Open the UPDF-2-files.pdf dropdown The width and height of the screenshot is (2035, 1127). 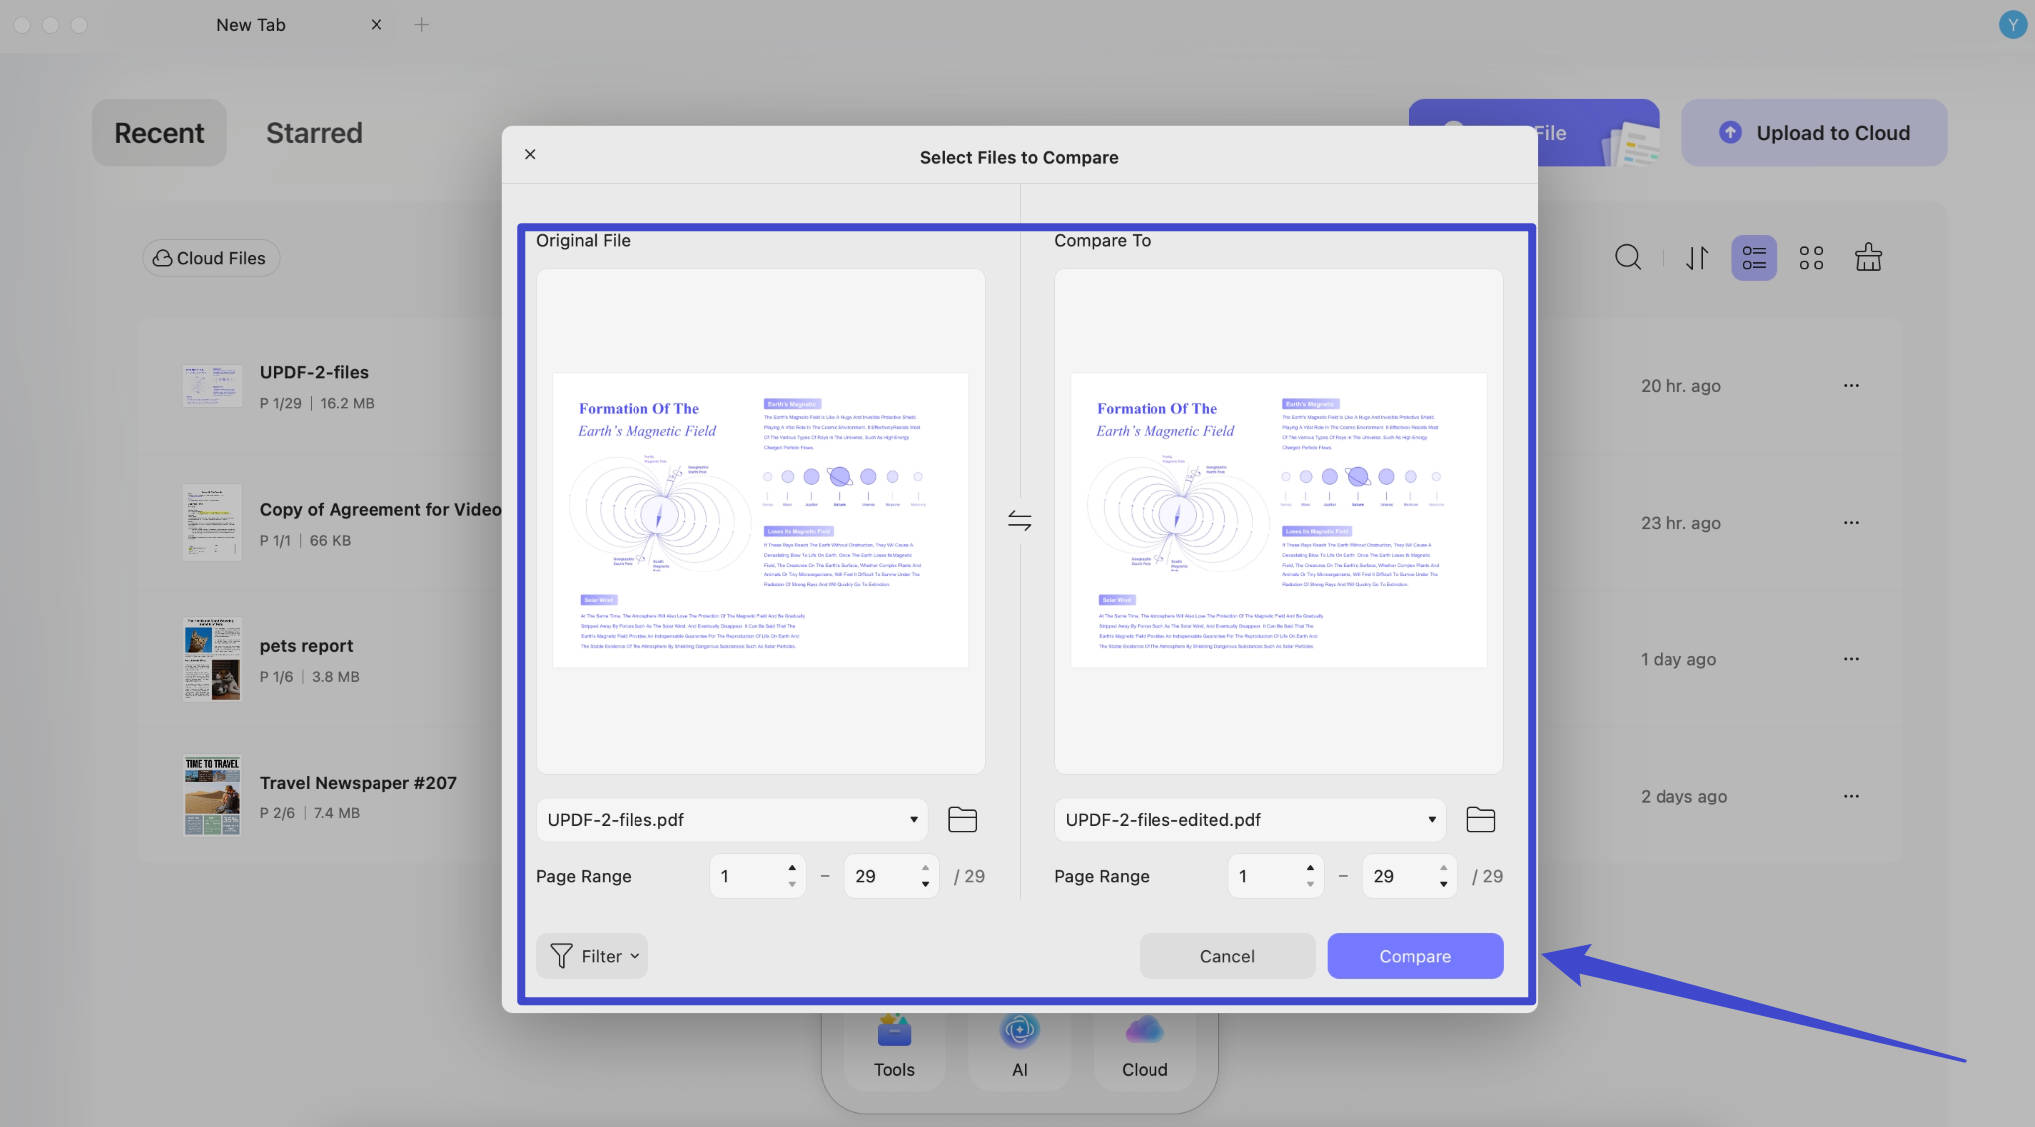732,819
